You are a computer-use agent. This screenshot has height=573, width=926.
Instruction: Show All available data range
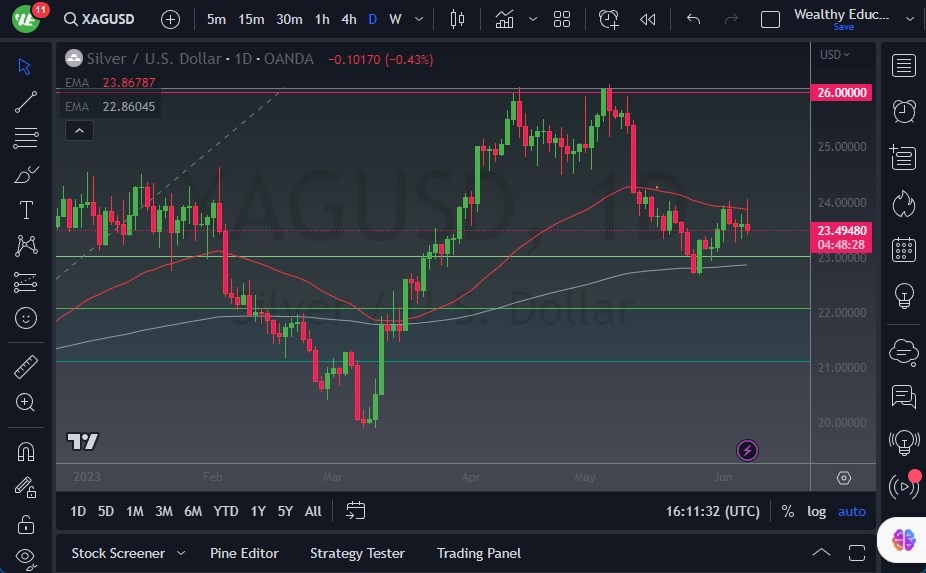coord(313,511)
